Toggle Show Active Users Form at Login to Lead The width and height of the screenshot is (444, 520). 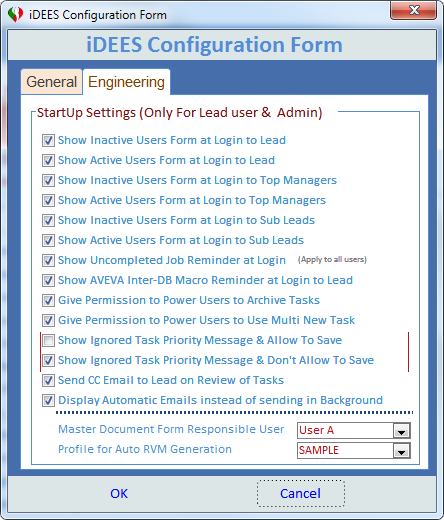point(48,160)
